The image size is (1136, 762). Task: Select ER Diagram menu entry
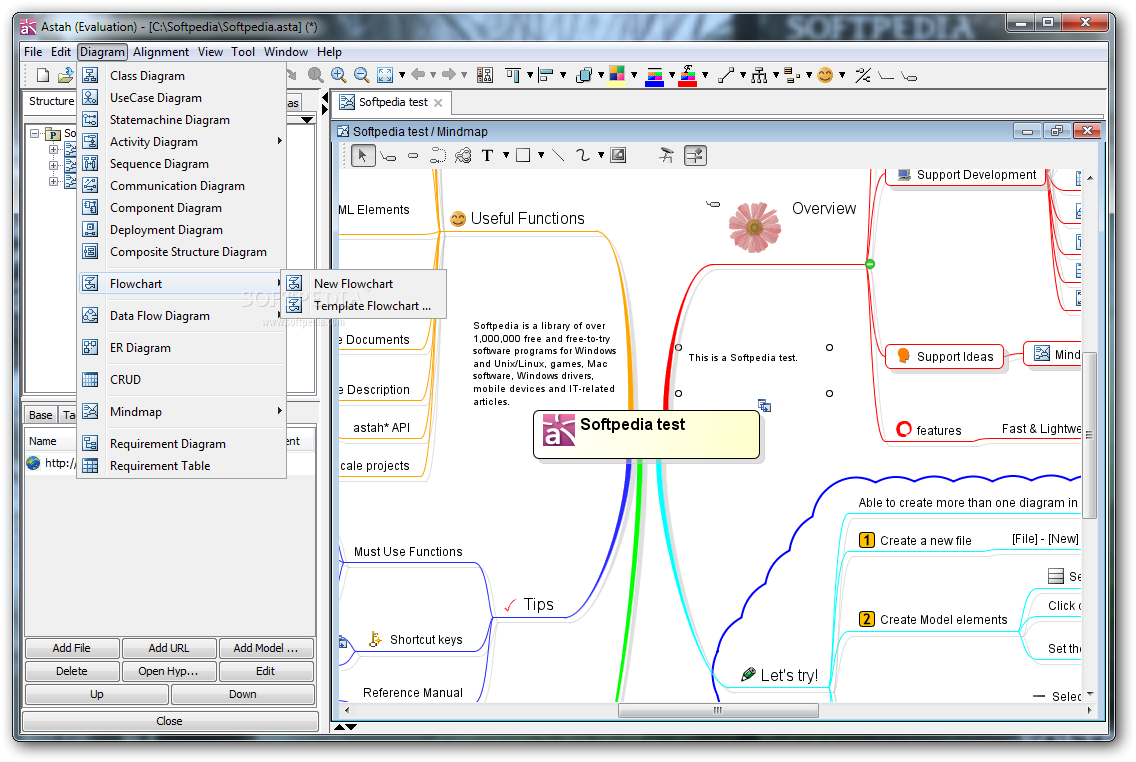click(x=182, y=348)
